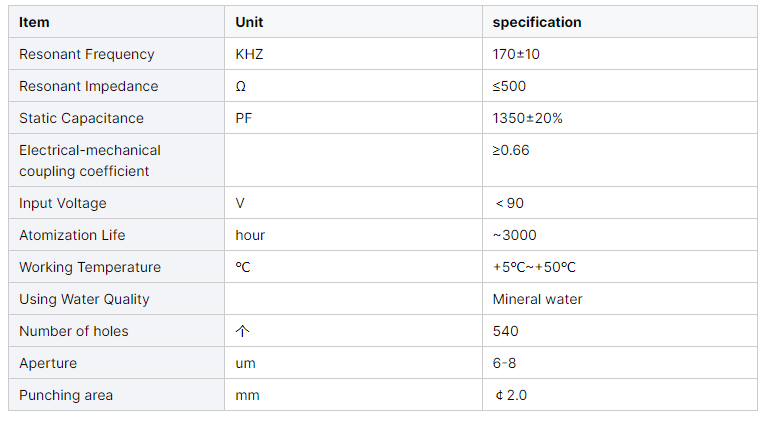The image size is (773, 422).
Task: Click the Item column header
Action: (34, 22)
